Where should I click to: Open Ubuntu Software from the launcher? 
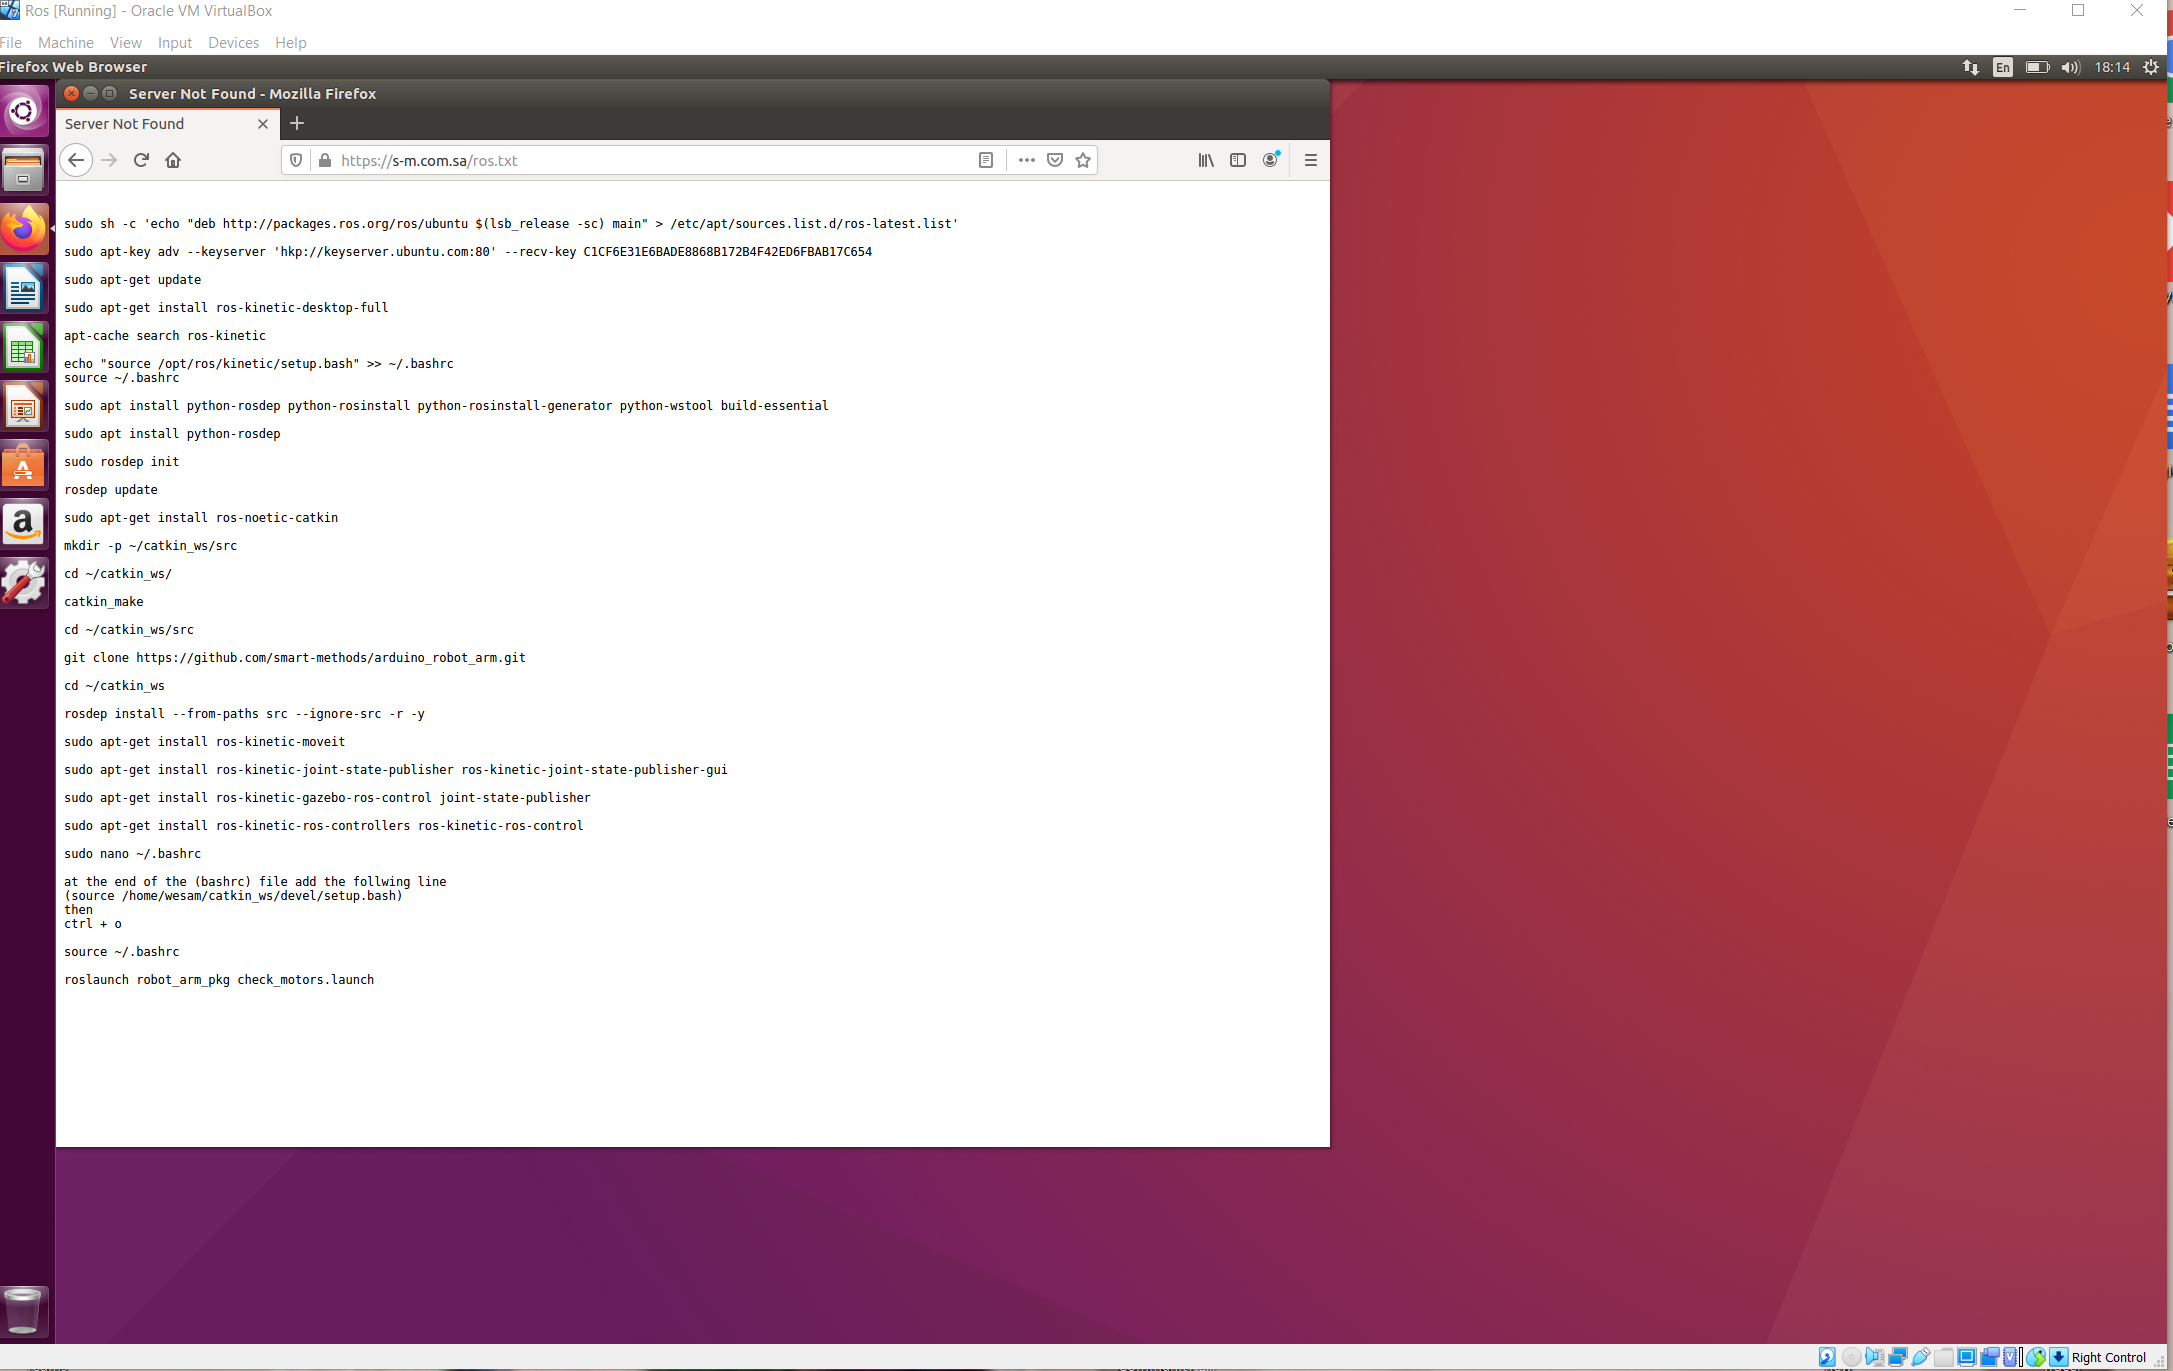[x=24, y=464]
